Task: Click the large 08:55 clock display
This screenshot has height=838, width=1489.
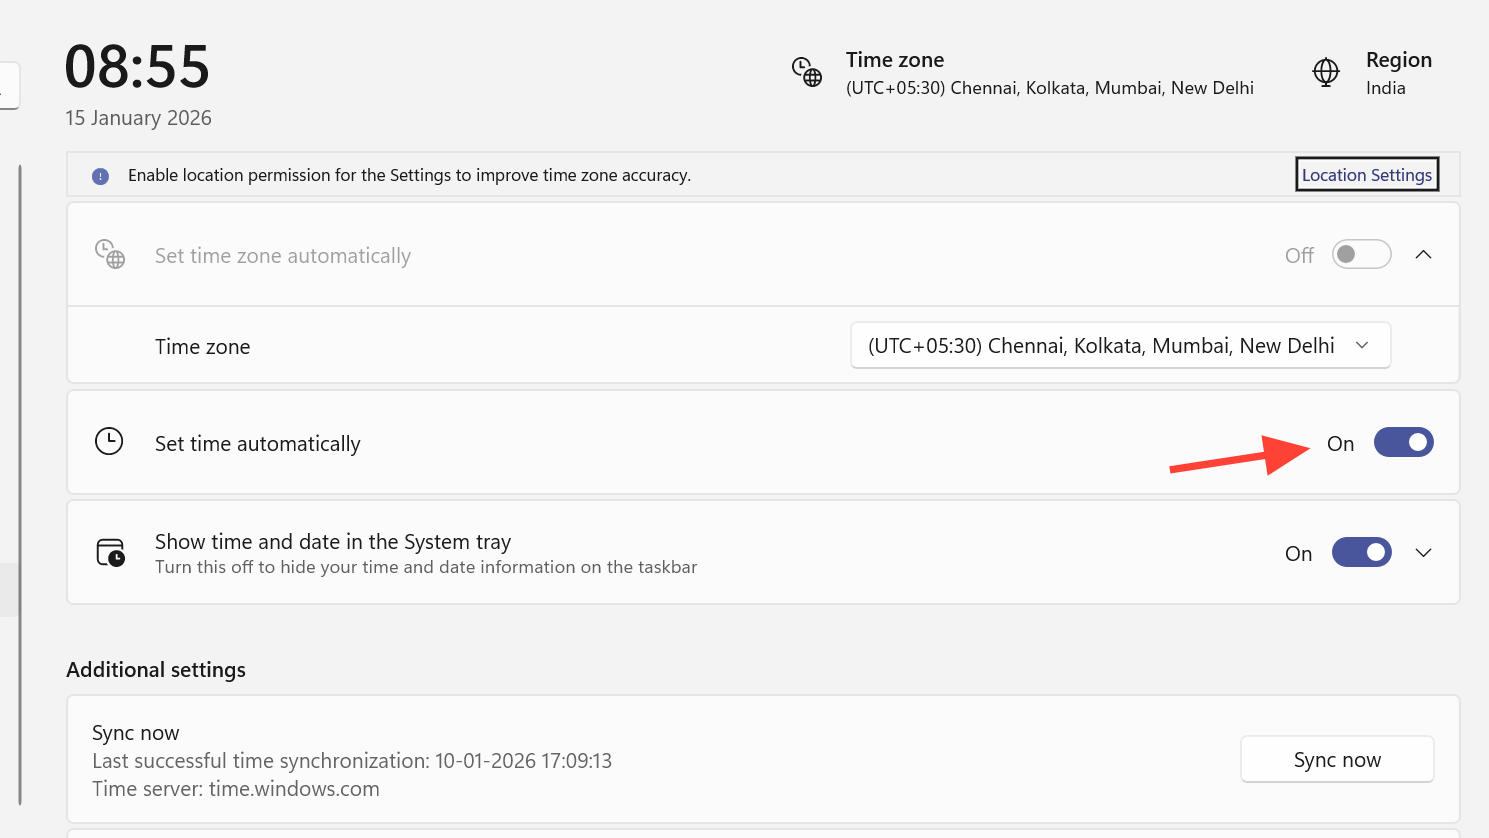Action: click(x=137, y=67)
